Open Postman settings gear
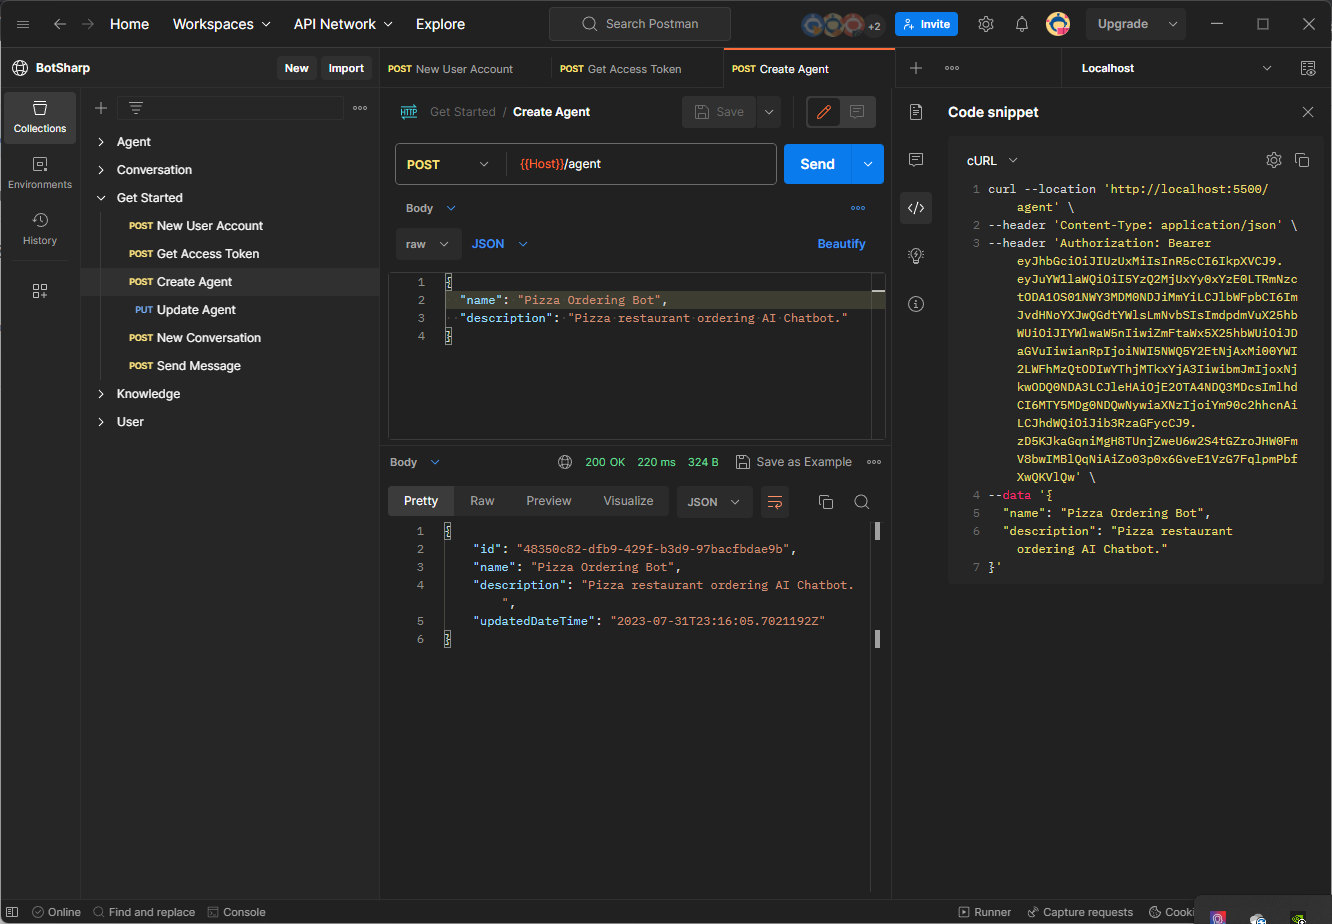The width and height of the screenshot is (1332, 924). (x=986, y=24)
